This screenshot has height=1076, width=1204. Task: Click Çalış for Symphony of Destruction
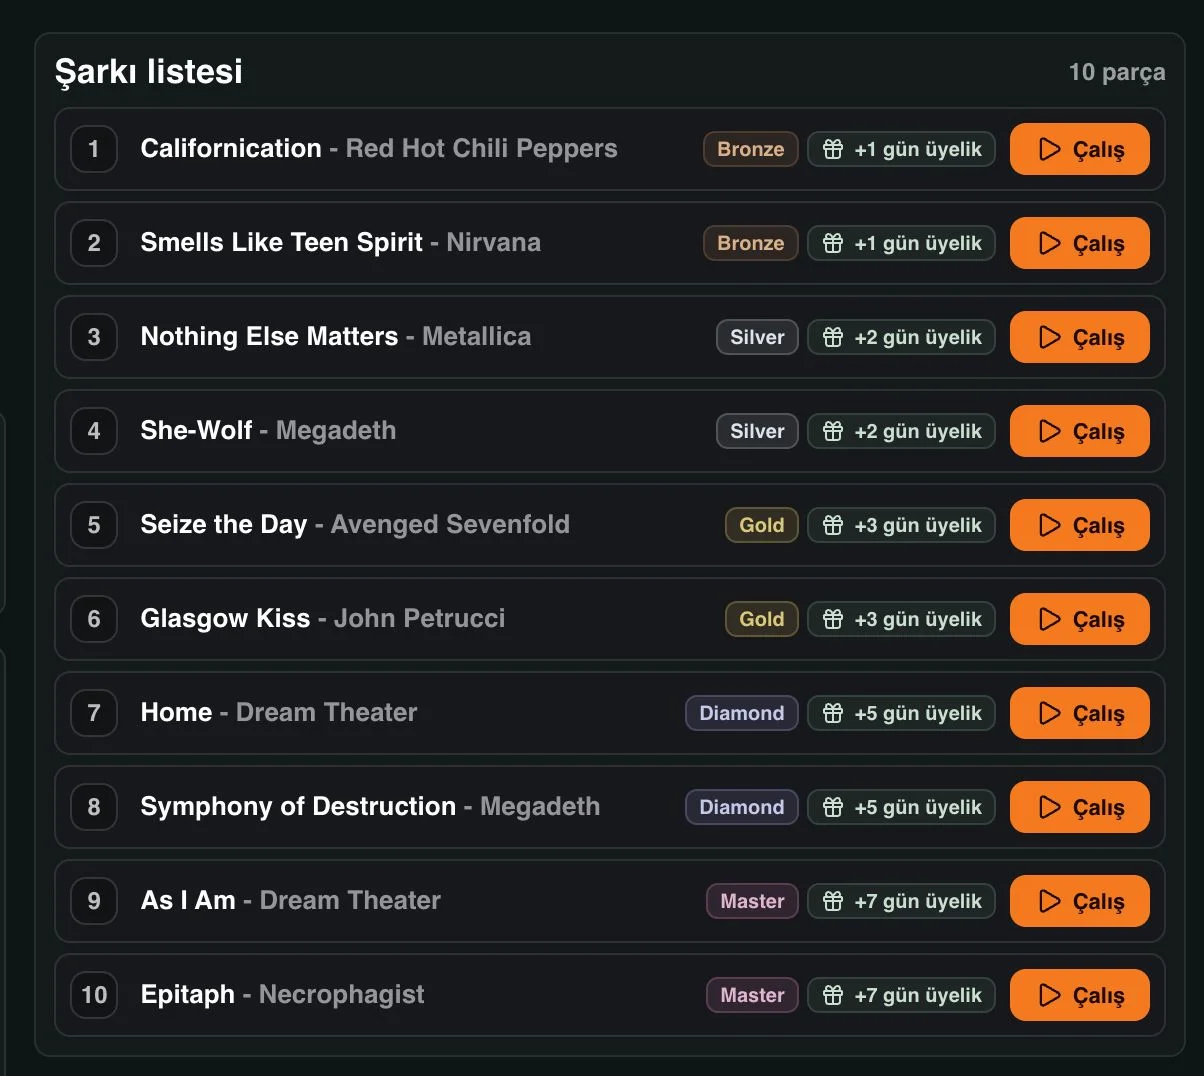(x=1079, y=807)
